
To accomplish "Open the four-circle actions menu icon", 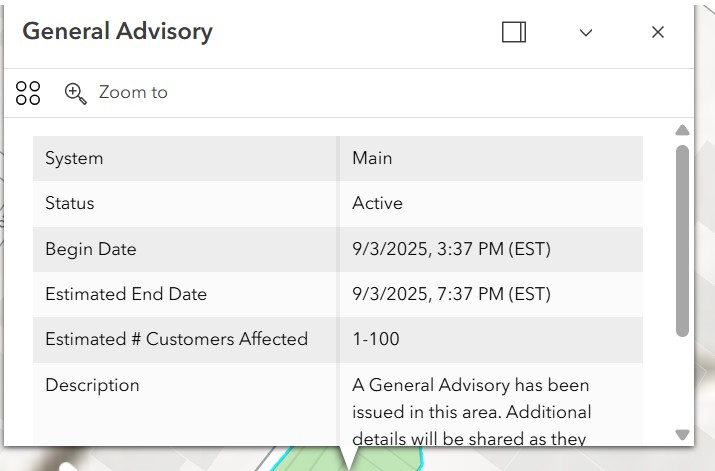I will (x=28, y=93).
